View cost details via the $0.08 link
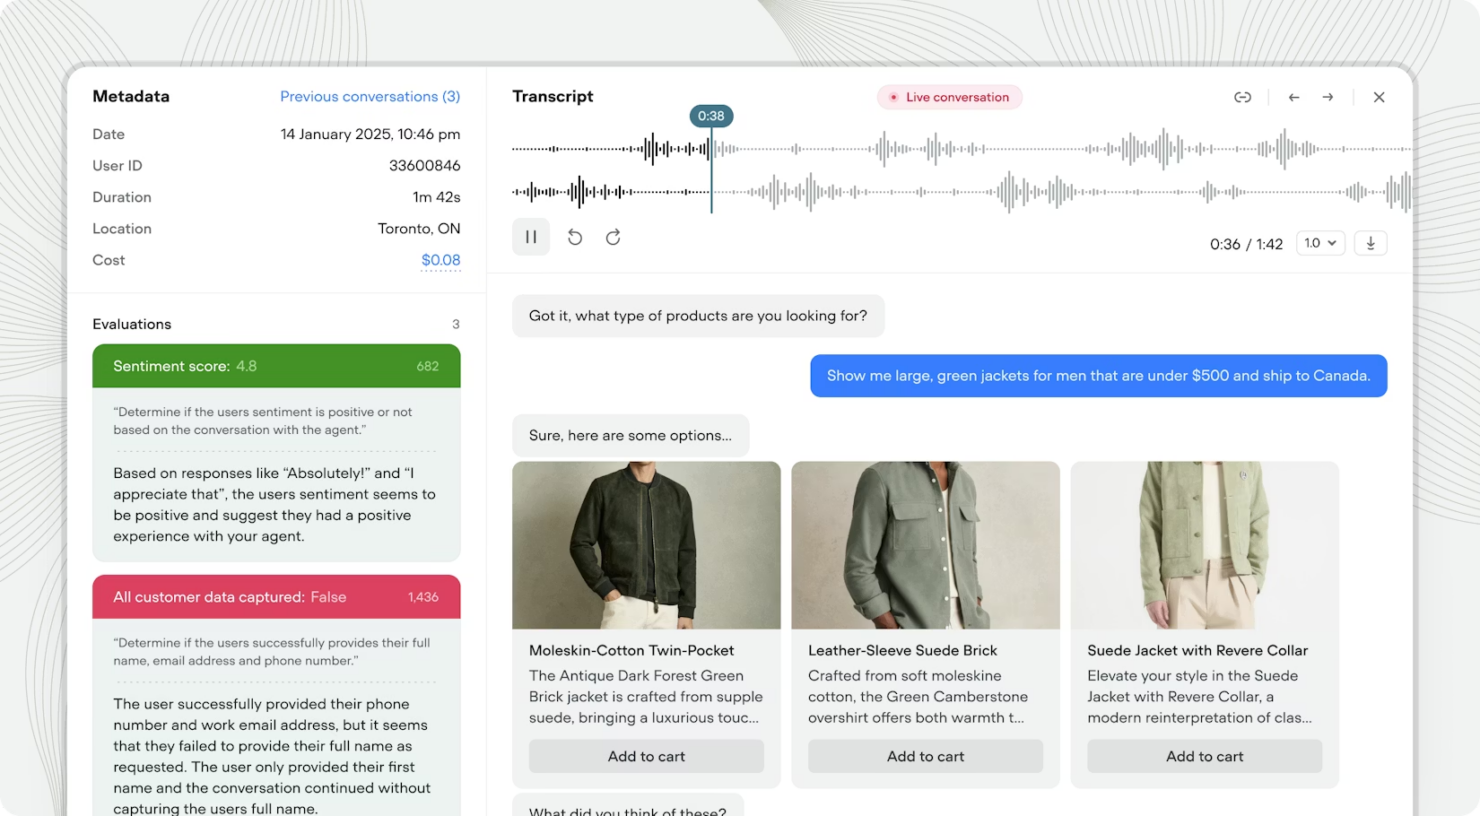 click(x=441, y=260)
